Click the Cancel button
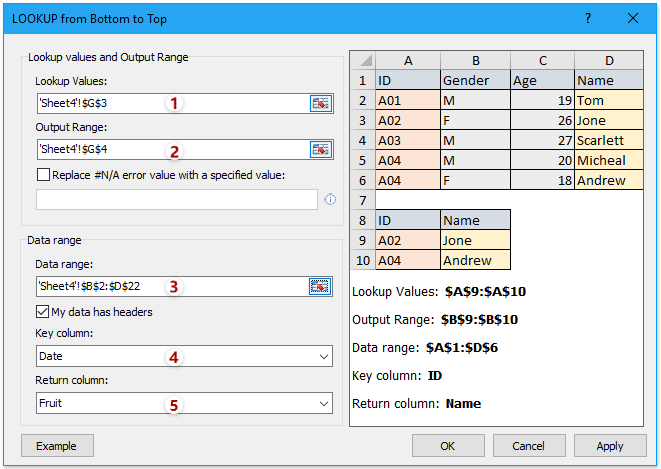The height and width of the screenshot is (469, 661). tap(528, 446)
